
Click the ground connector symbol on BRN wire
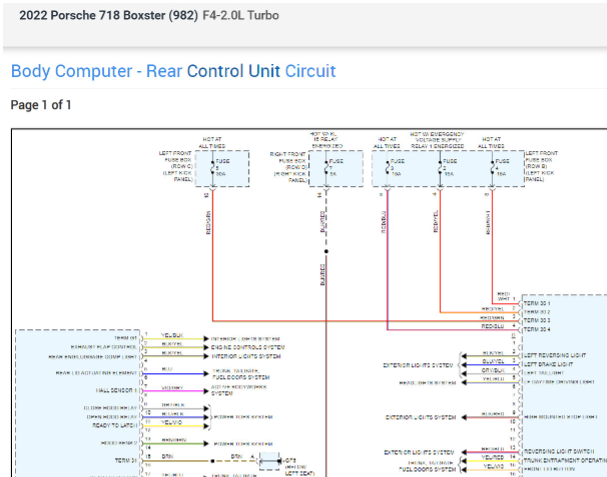(x=269, y=461)
